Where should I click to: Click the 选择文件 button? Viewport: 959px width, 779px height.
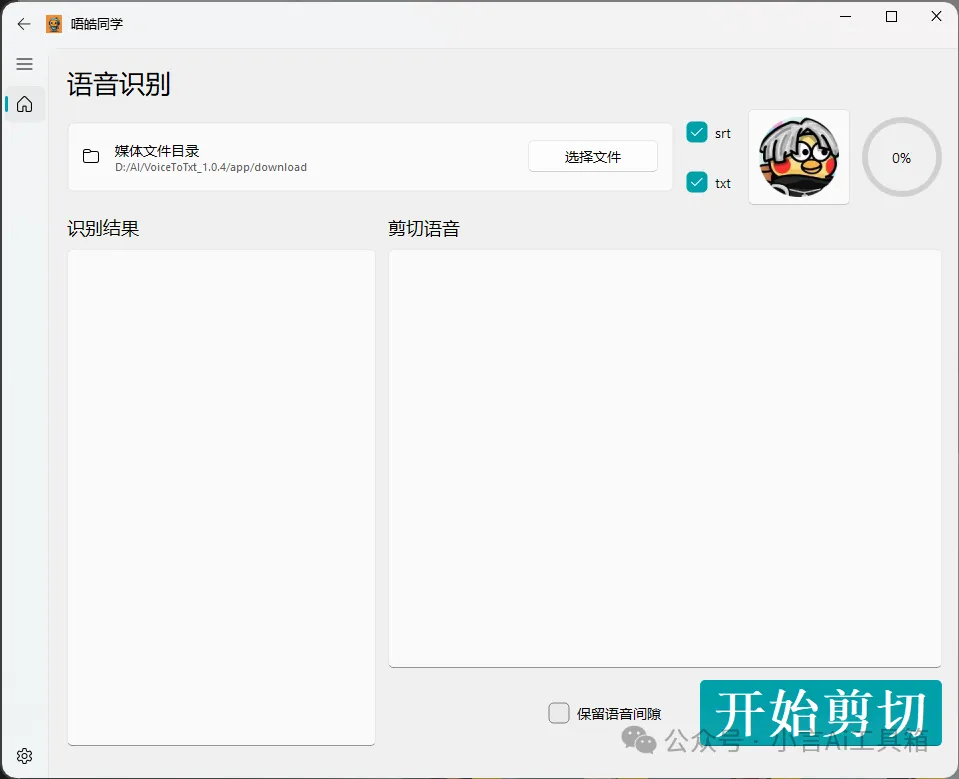593,157
